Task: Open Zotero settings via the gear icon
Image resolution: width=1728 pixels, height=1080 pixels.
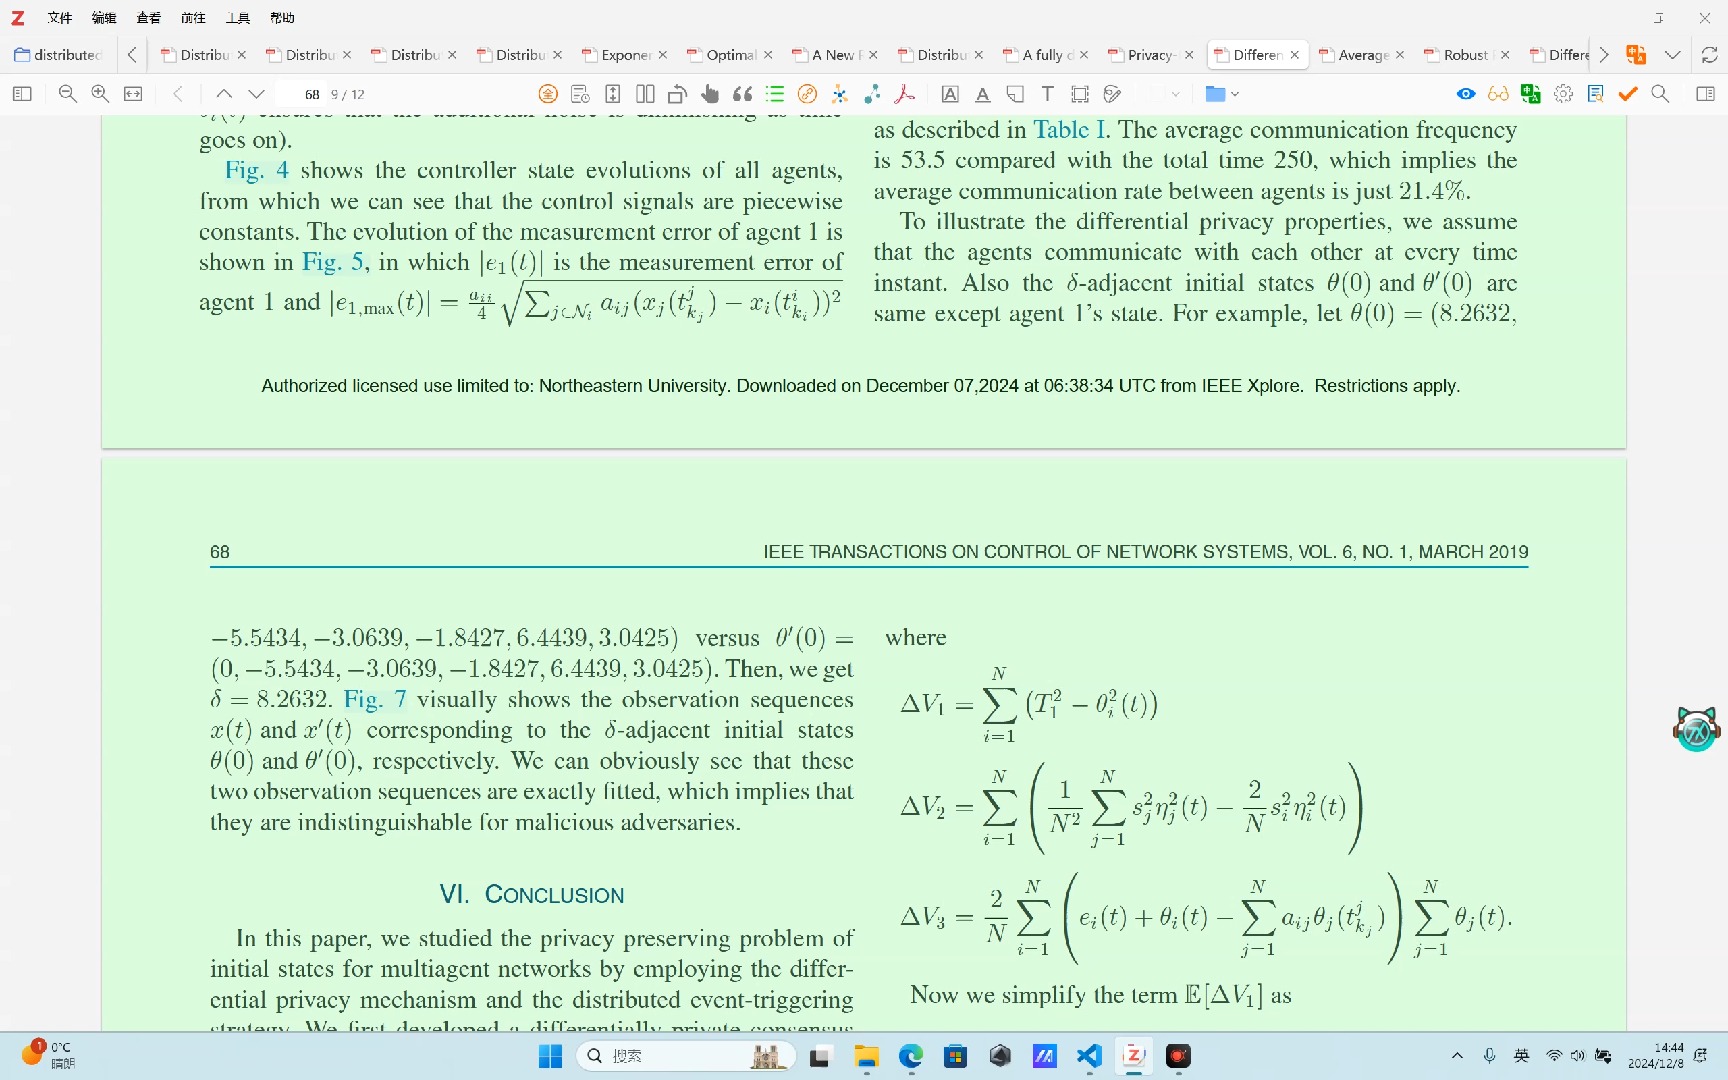Action: pyautogui.click(x=1563, y=93)
